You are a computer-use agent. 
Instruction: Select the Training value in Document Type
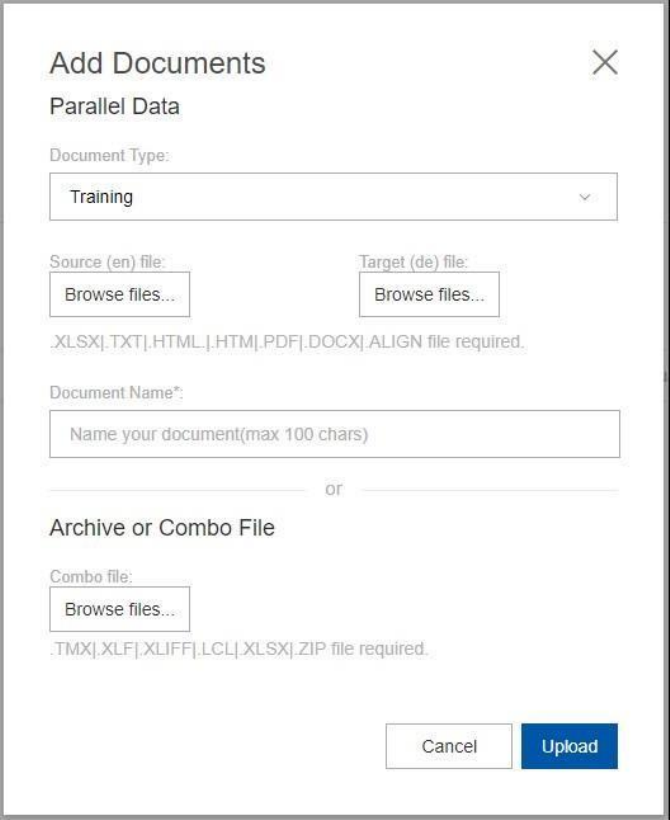(x=102, y=197)
